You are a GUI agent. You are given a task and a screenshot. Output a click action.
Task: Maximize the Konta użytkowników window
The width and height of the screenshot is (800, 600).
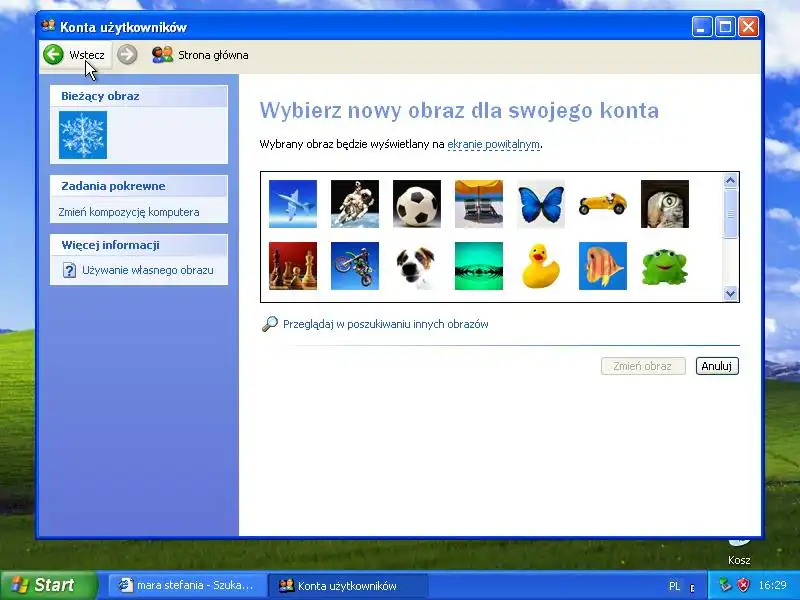click(x=725, y=27)
